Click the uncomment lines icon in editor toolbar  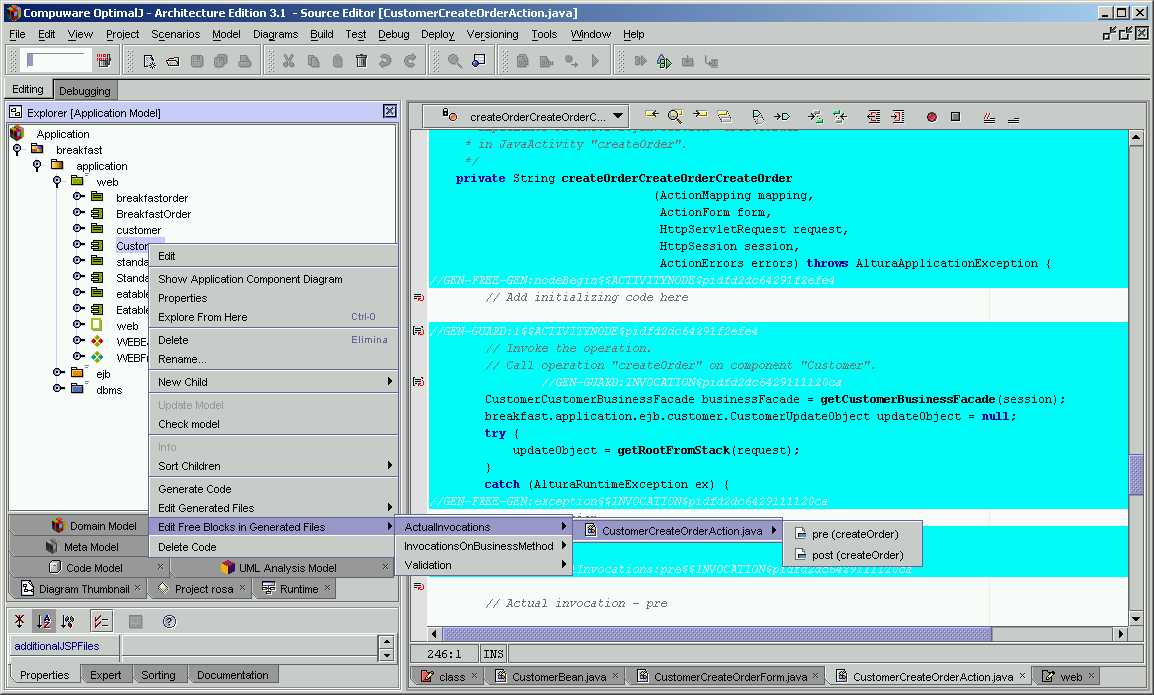pos(1013,118)
